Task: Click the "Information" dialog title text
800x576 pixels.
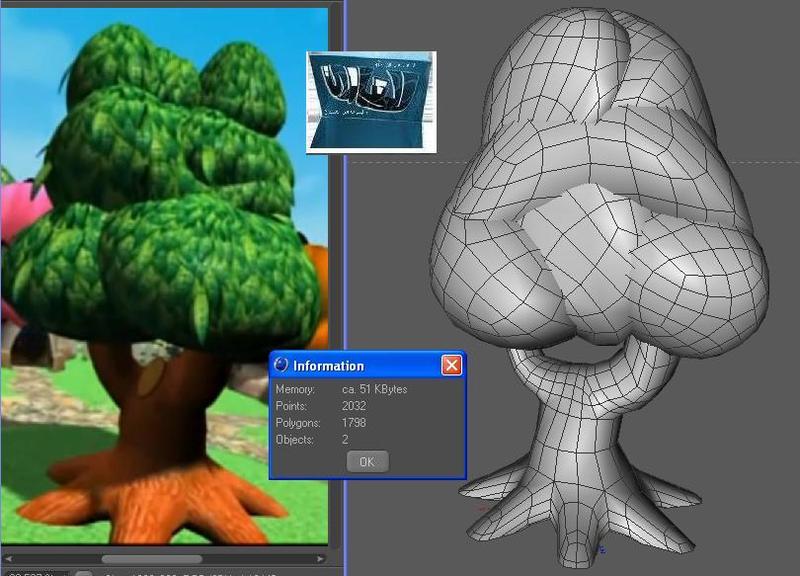Action: 329,366
